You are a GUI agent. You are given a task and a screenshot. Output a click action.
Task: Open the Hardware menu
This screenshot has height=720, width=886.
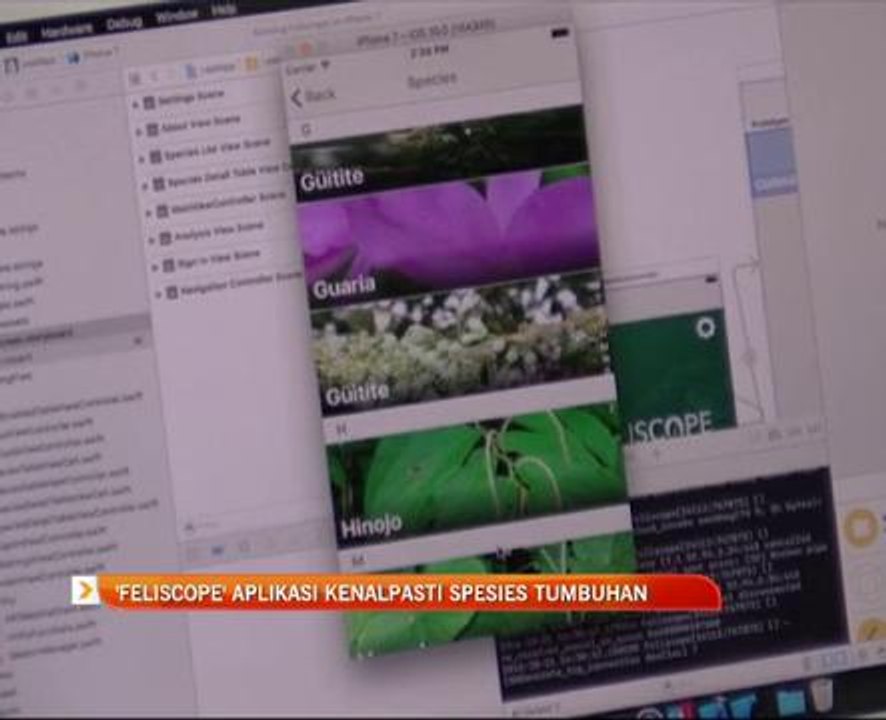pyautogui.click(x=66, y=30)
